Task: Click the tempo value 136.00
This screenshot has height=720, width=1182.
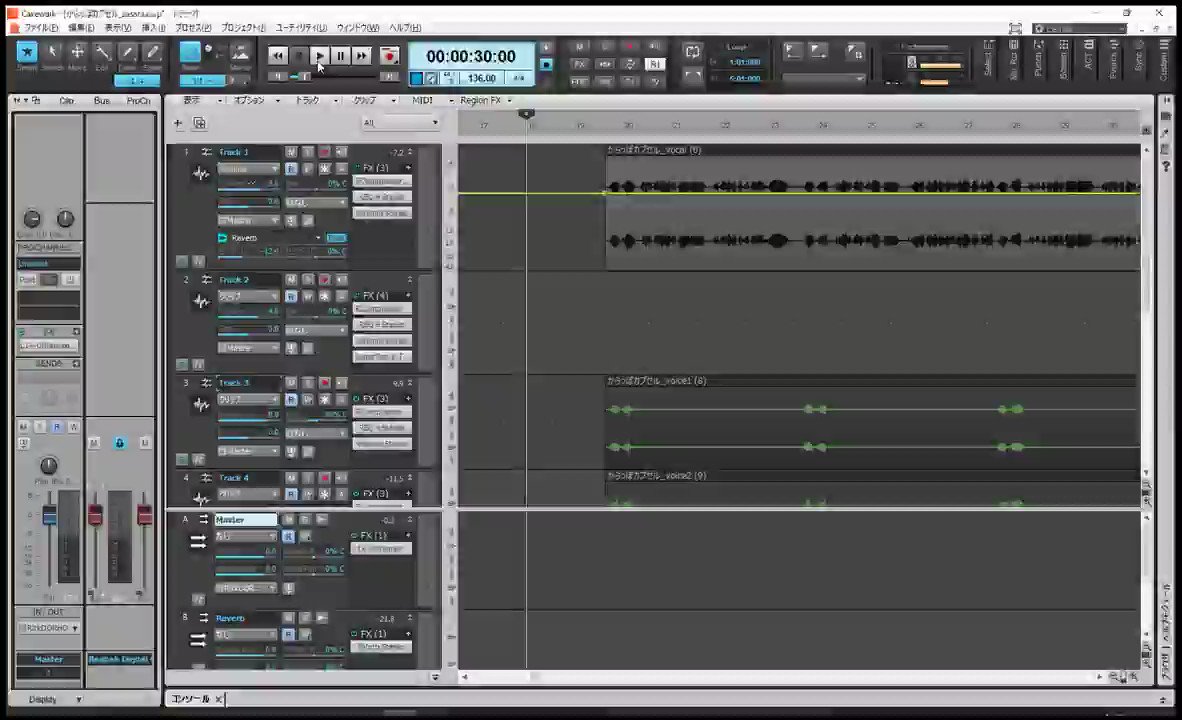Action: [x=482, y=78]
